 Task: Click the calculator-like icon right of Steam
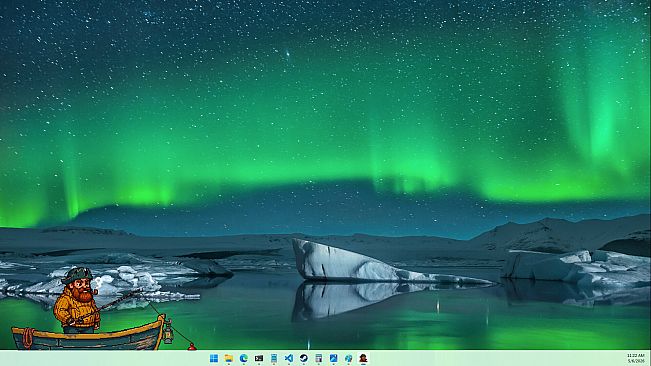(x=318, y=358)
